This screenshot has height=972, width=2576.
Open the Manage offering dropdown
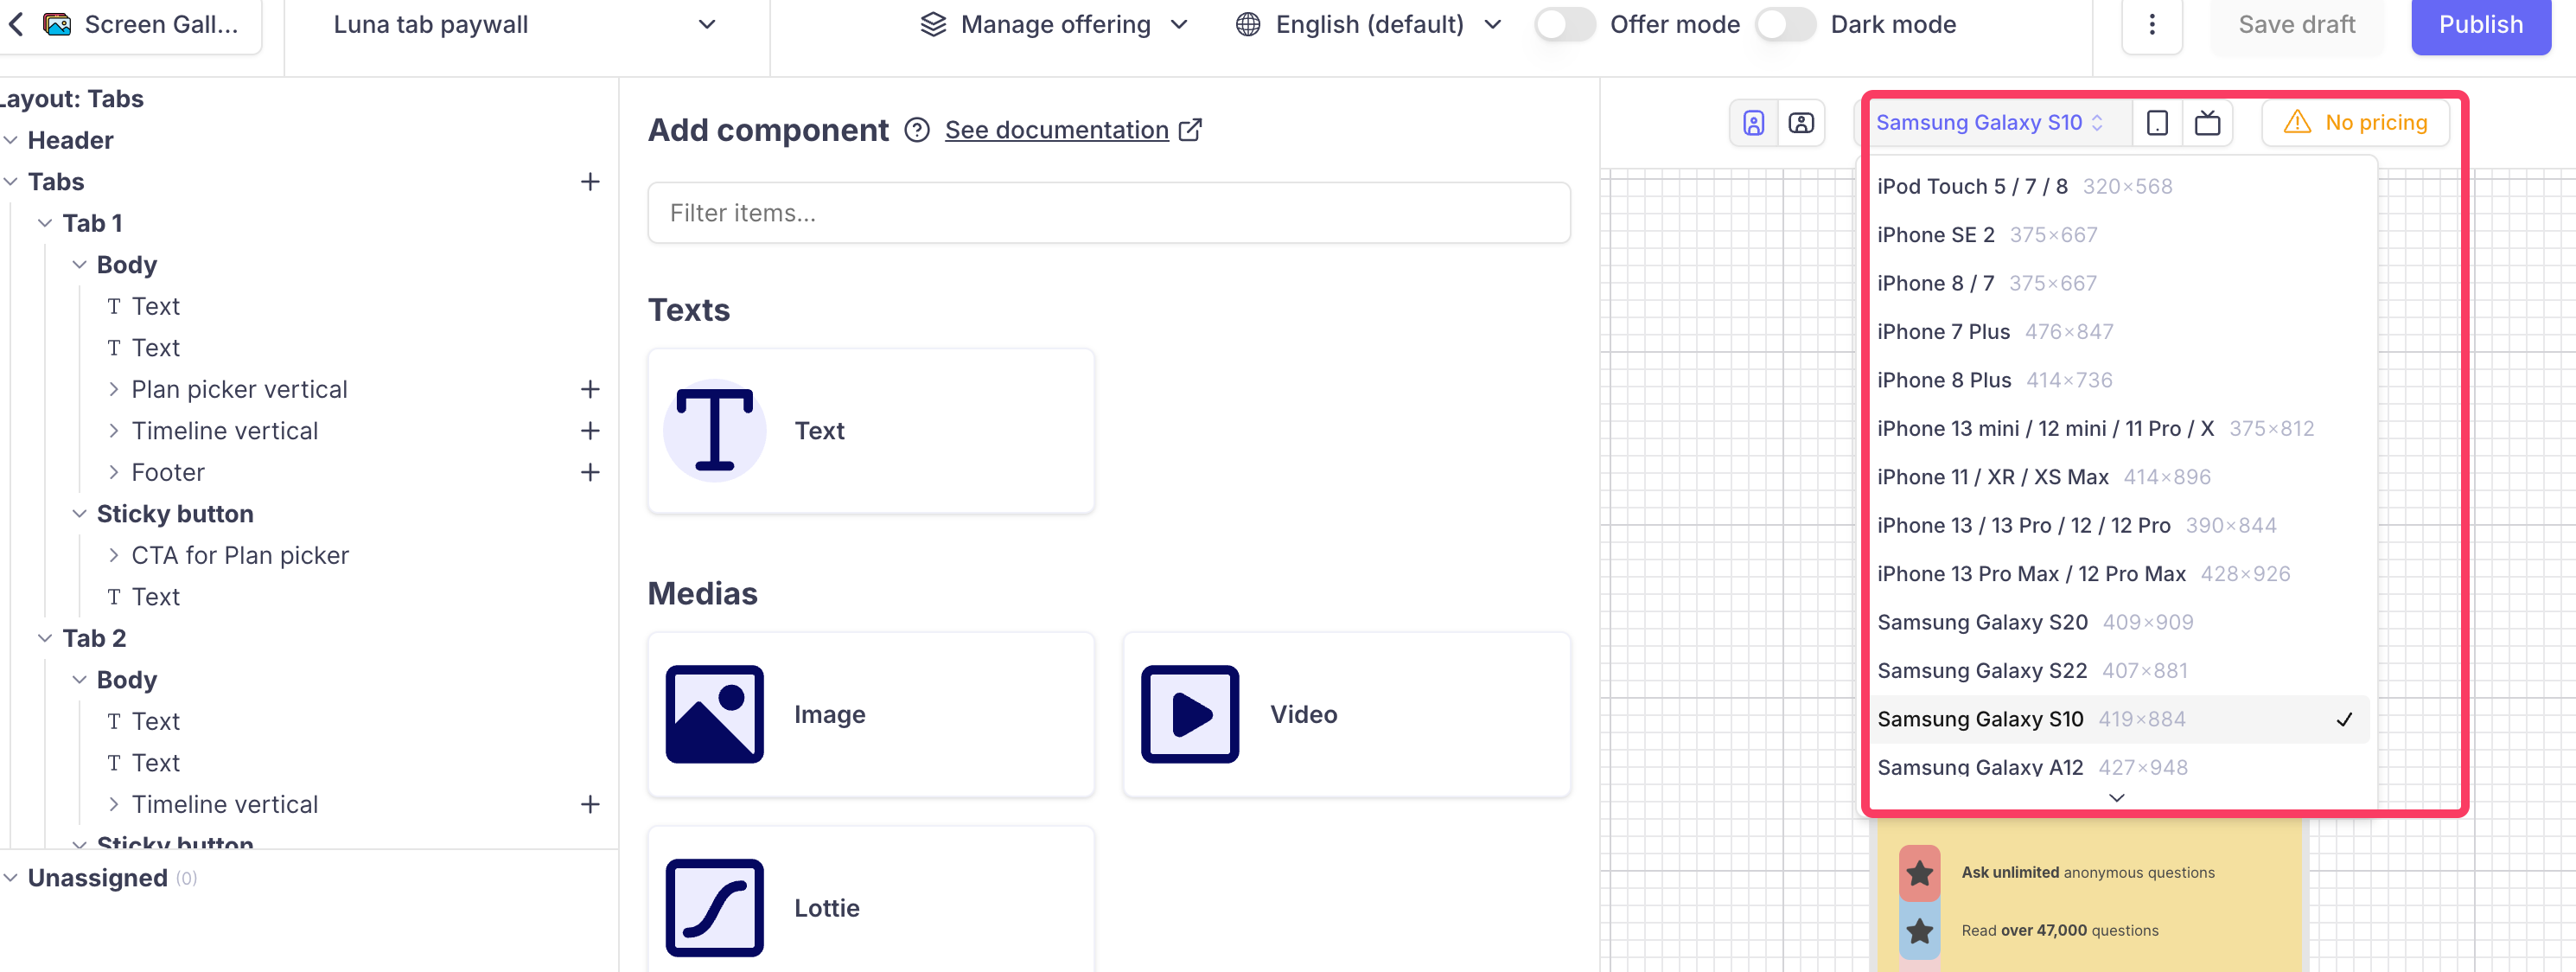click(x=1054, y=24)
